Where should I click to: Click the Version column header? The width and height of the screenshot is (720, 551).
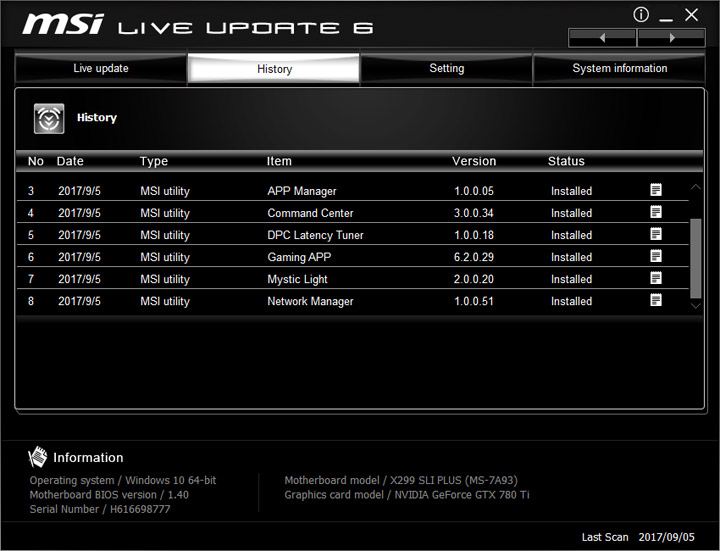tap(474, 161)
